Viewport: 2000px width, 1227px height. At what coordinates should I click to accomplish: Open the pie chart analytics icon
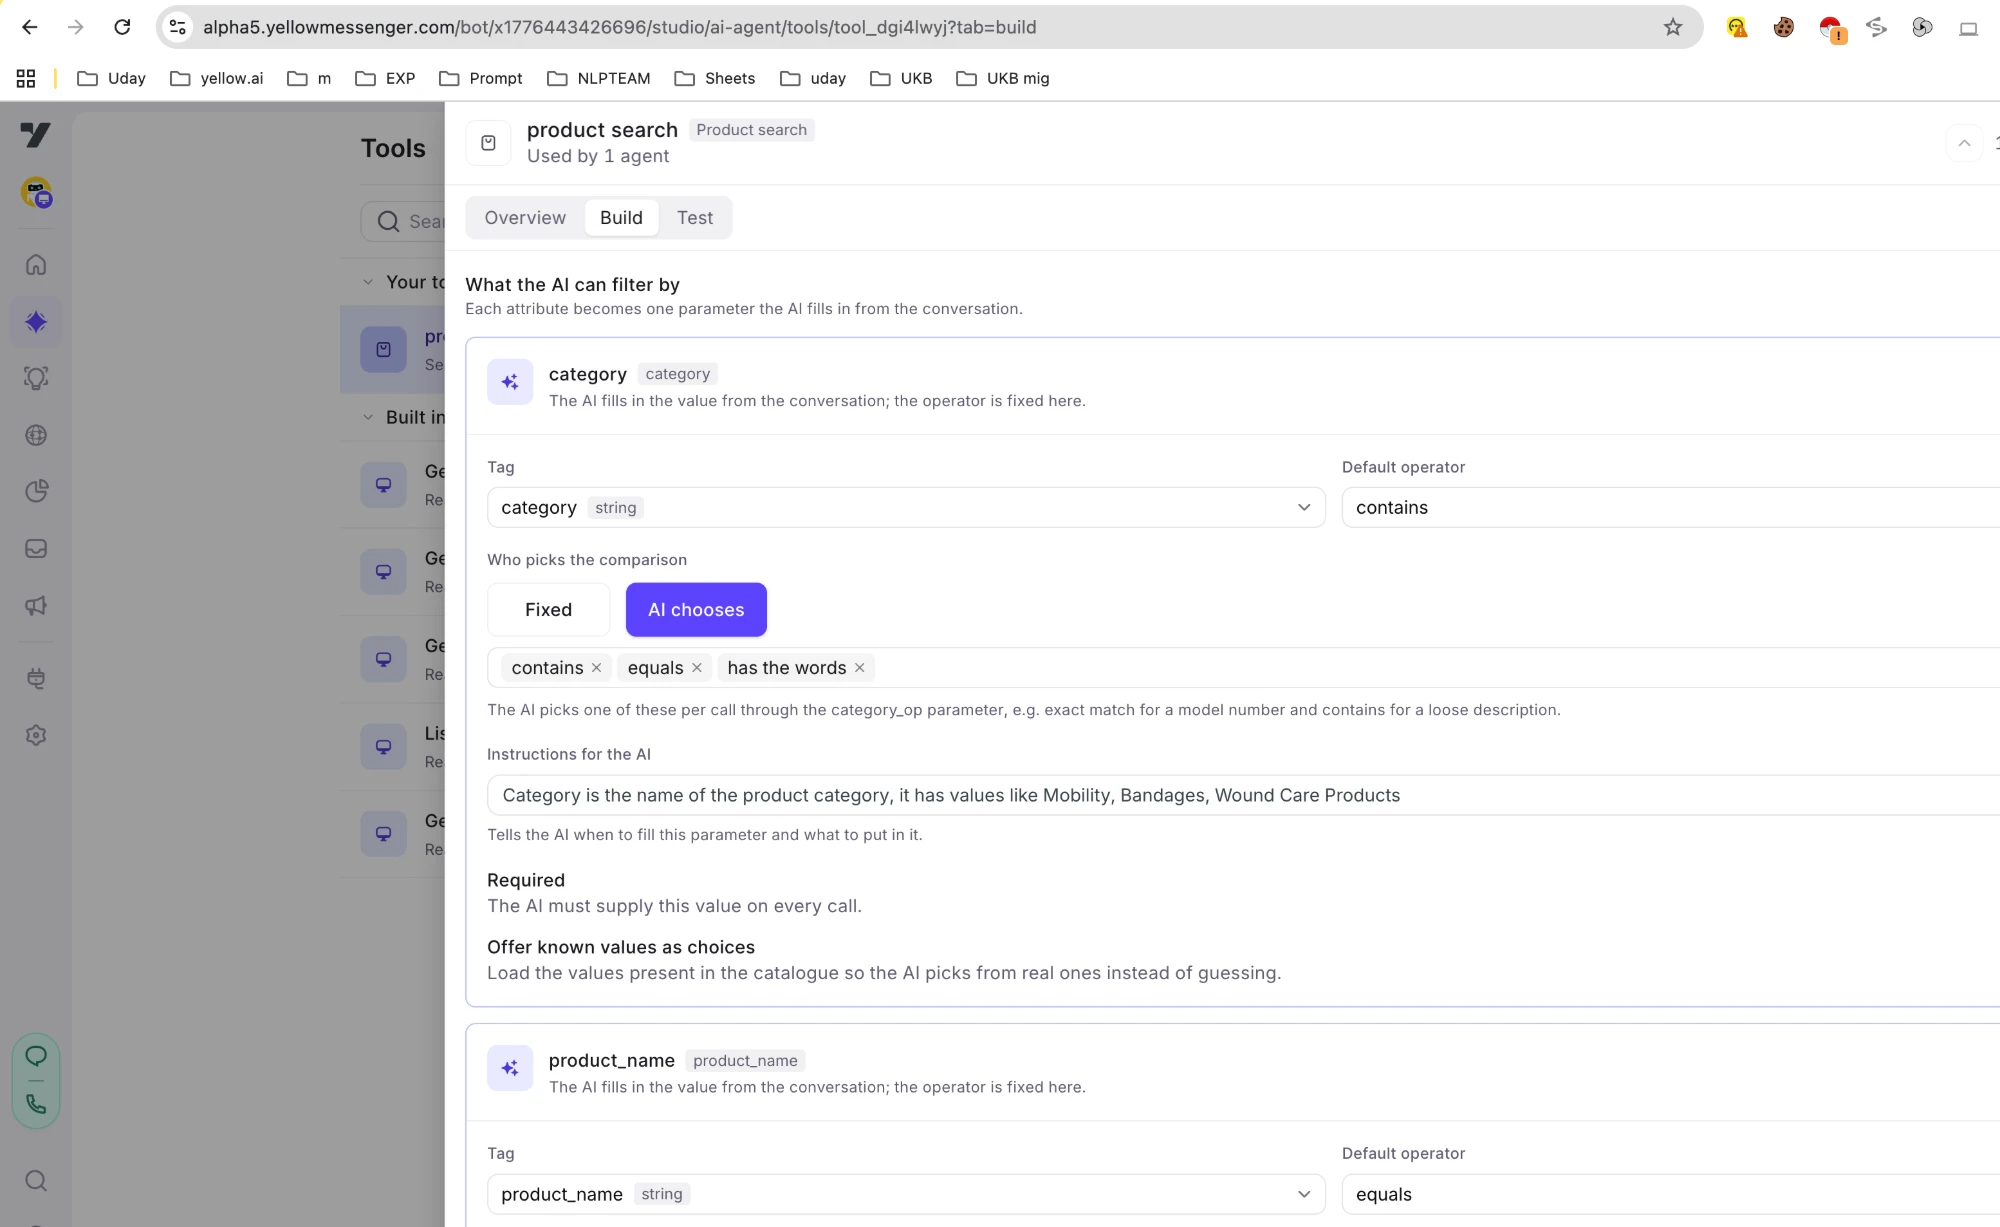36,491
